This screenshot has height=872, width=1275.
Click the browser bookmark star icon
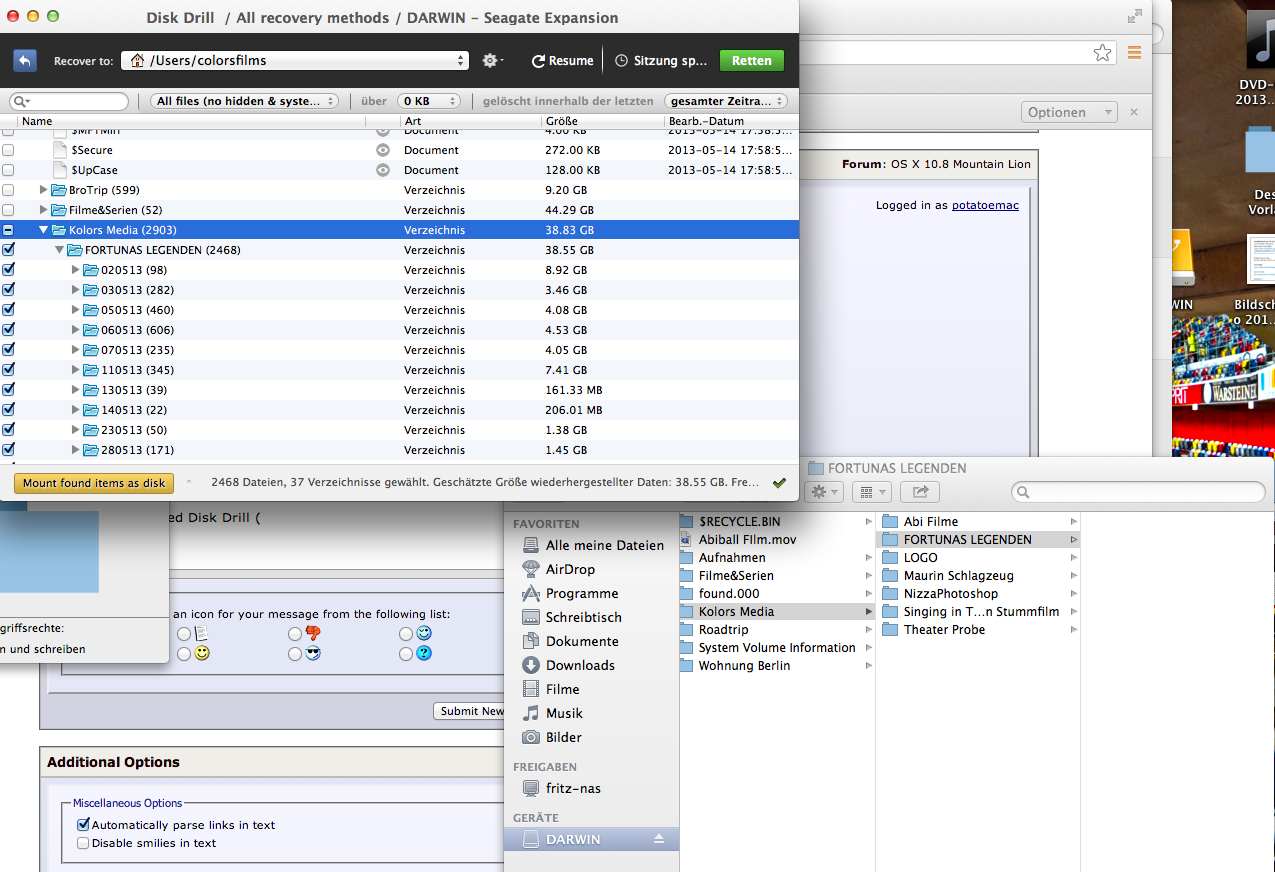(1102, 53)
